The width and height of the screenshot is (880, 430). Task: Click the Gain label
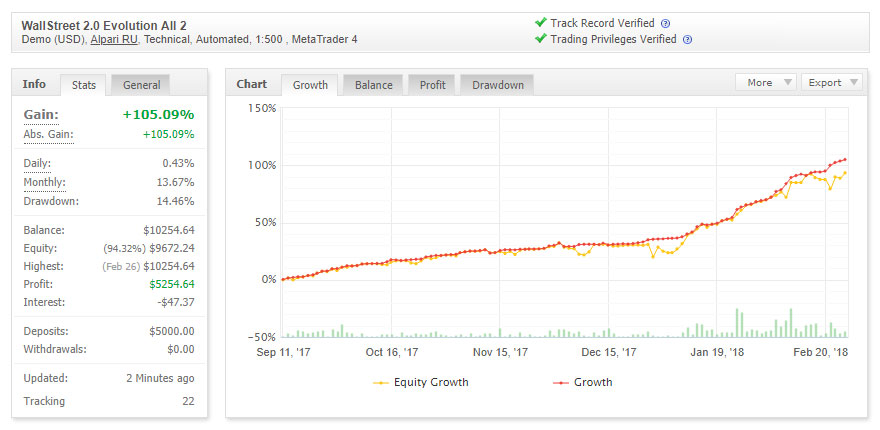[x=41, y=115]
